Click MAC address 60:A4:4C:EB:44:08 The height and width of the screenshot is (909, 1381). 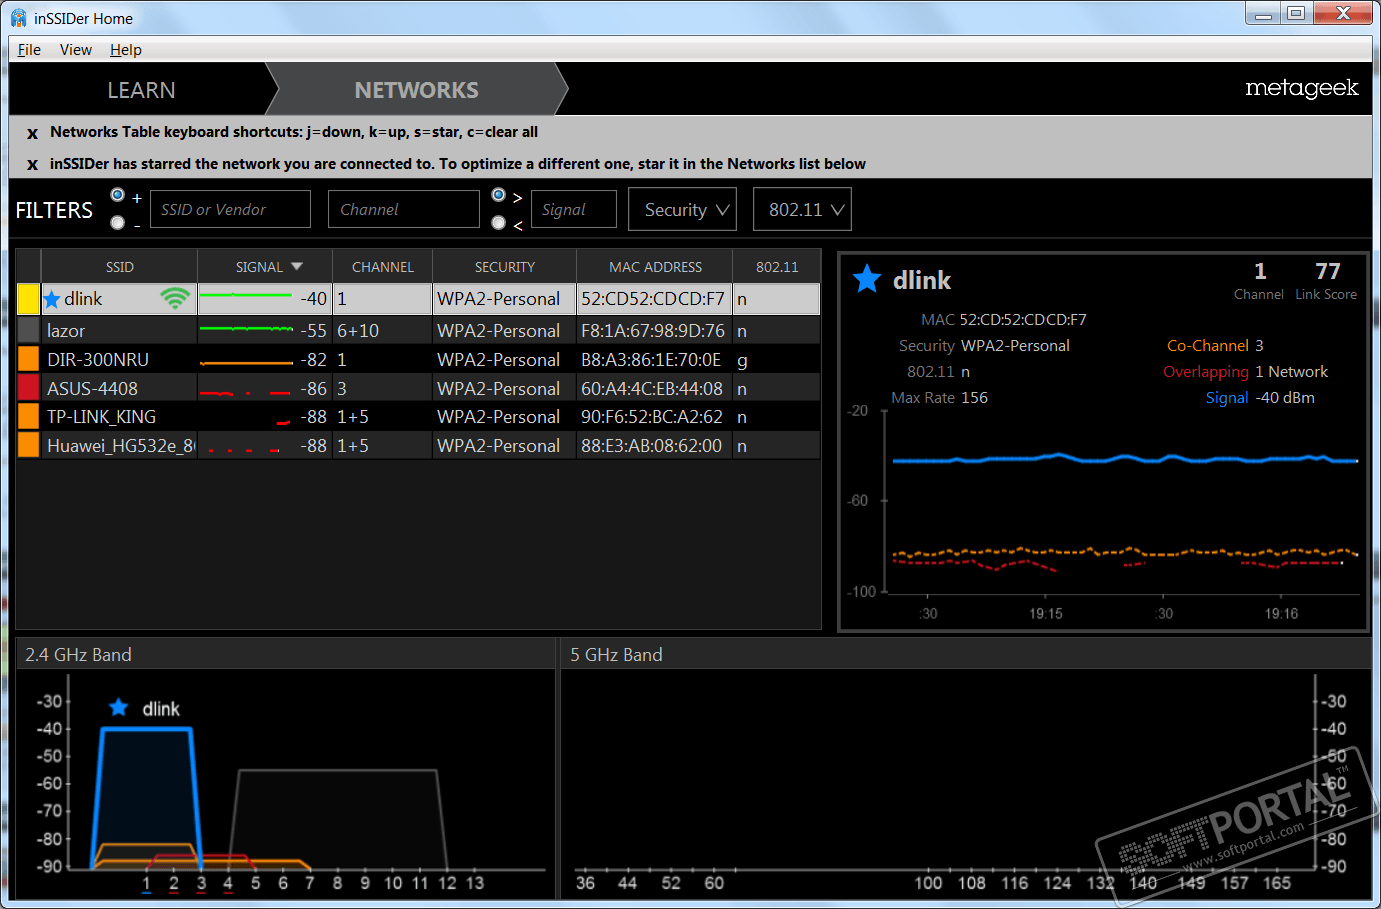tap(652, 389)
